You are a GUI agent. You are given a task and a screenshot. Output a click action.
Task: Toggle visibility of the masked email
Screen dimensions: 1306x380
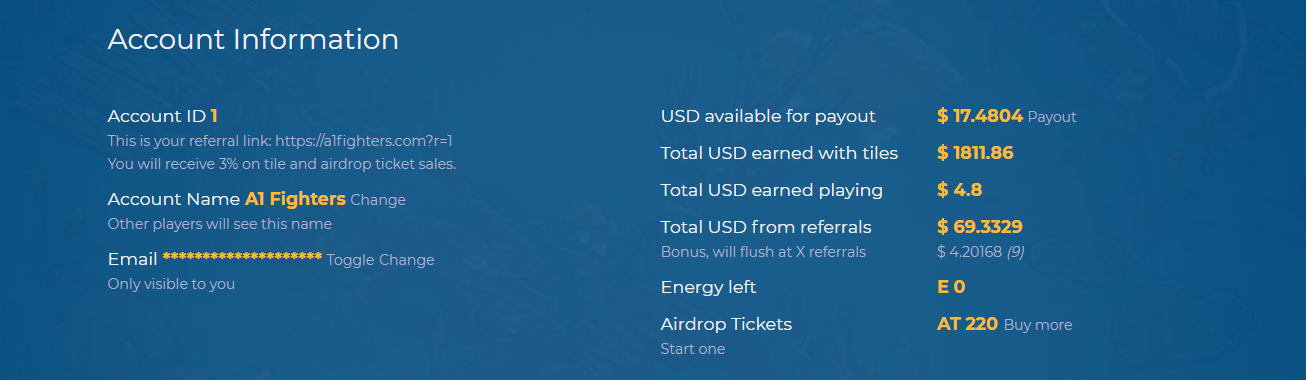coord(351,260)
